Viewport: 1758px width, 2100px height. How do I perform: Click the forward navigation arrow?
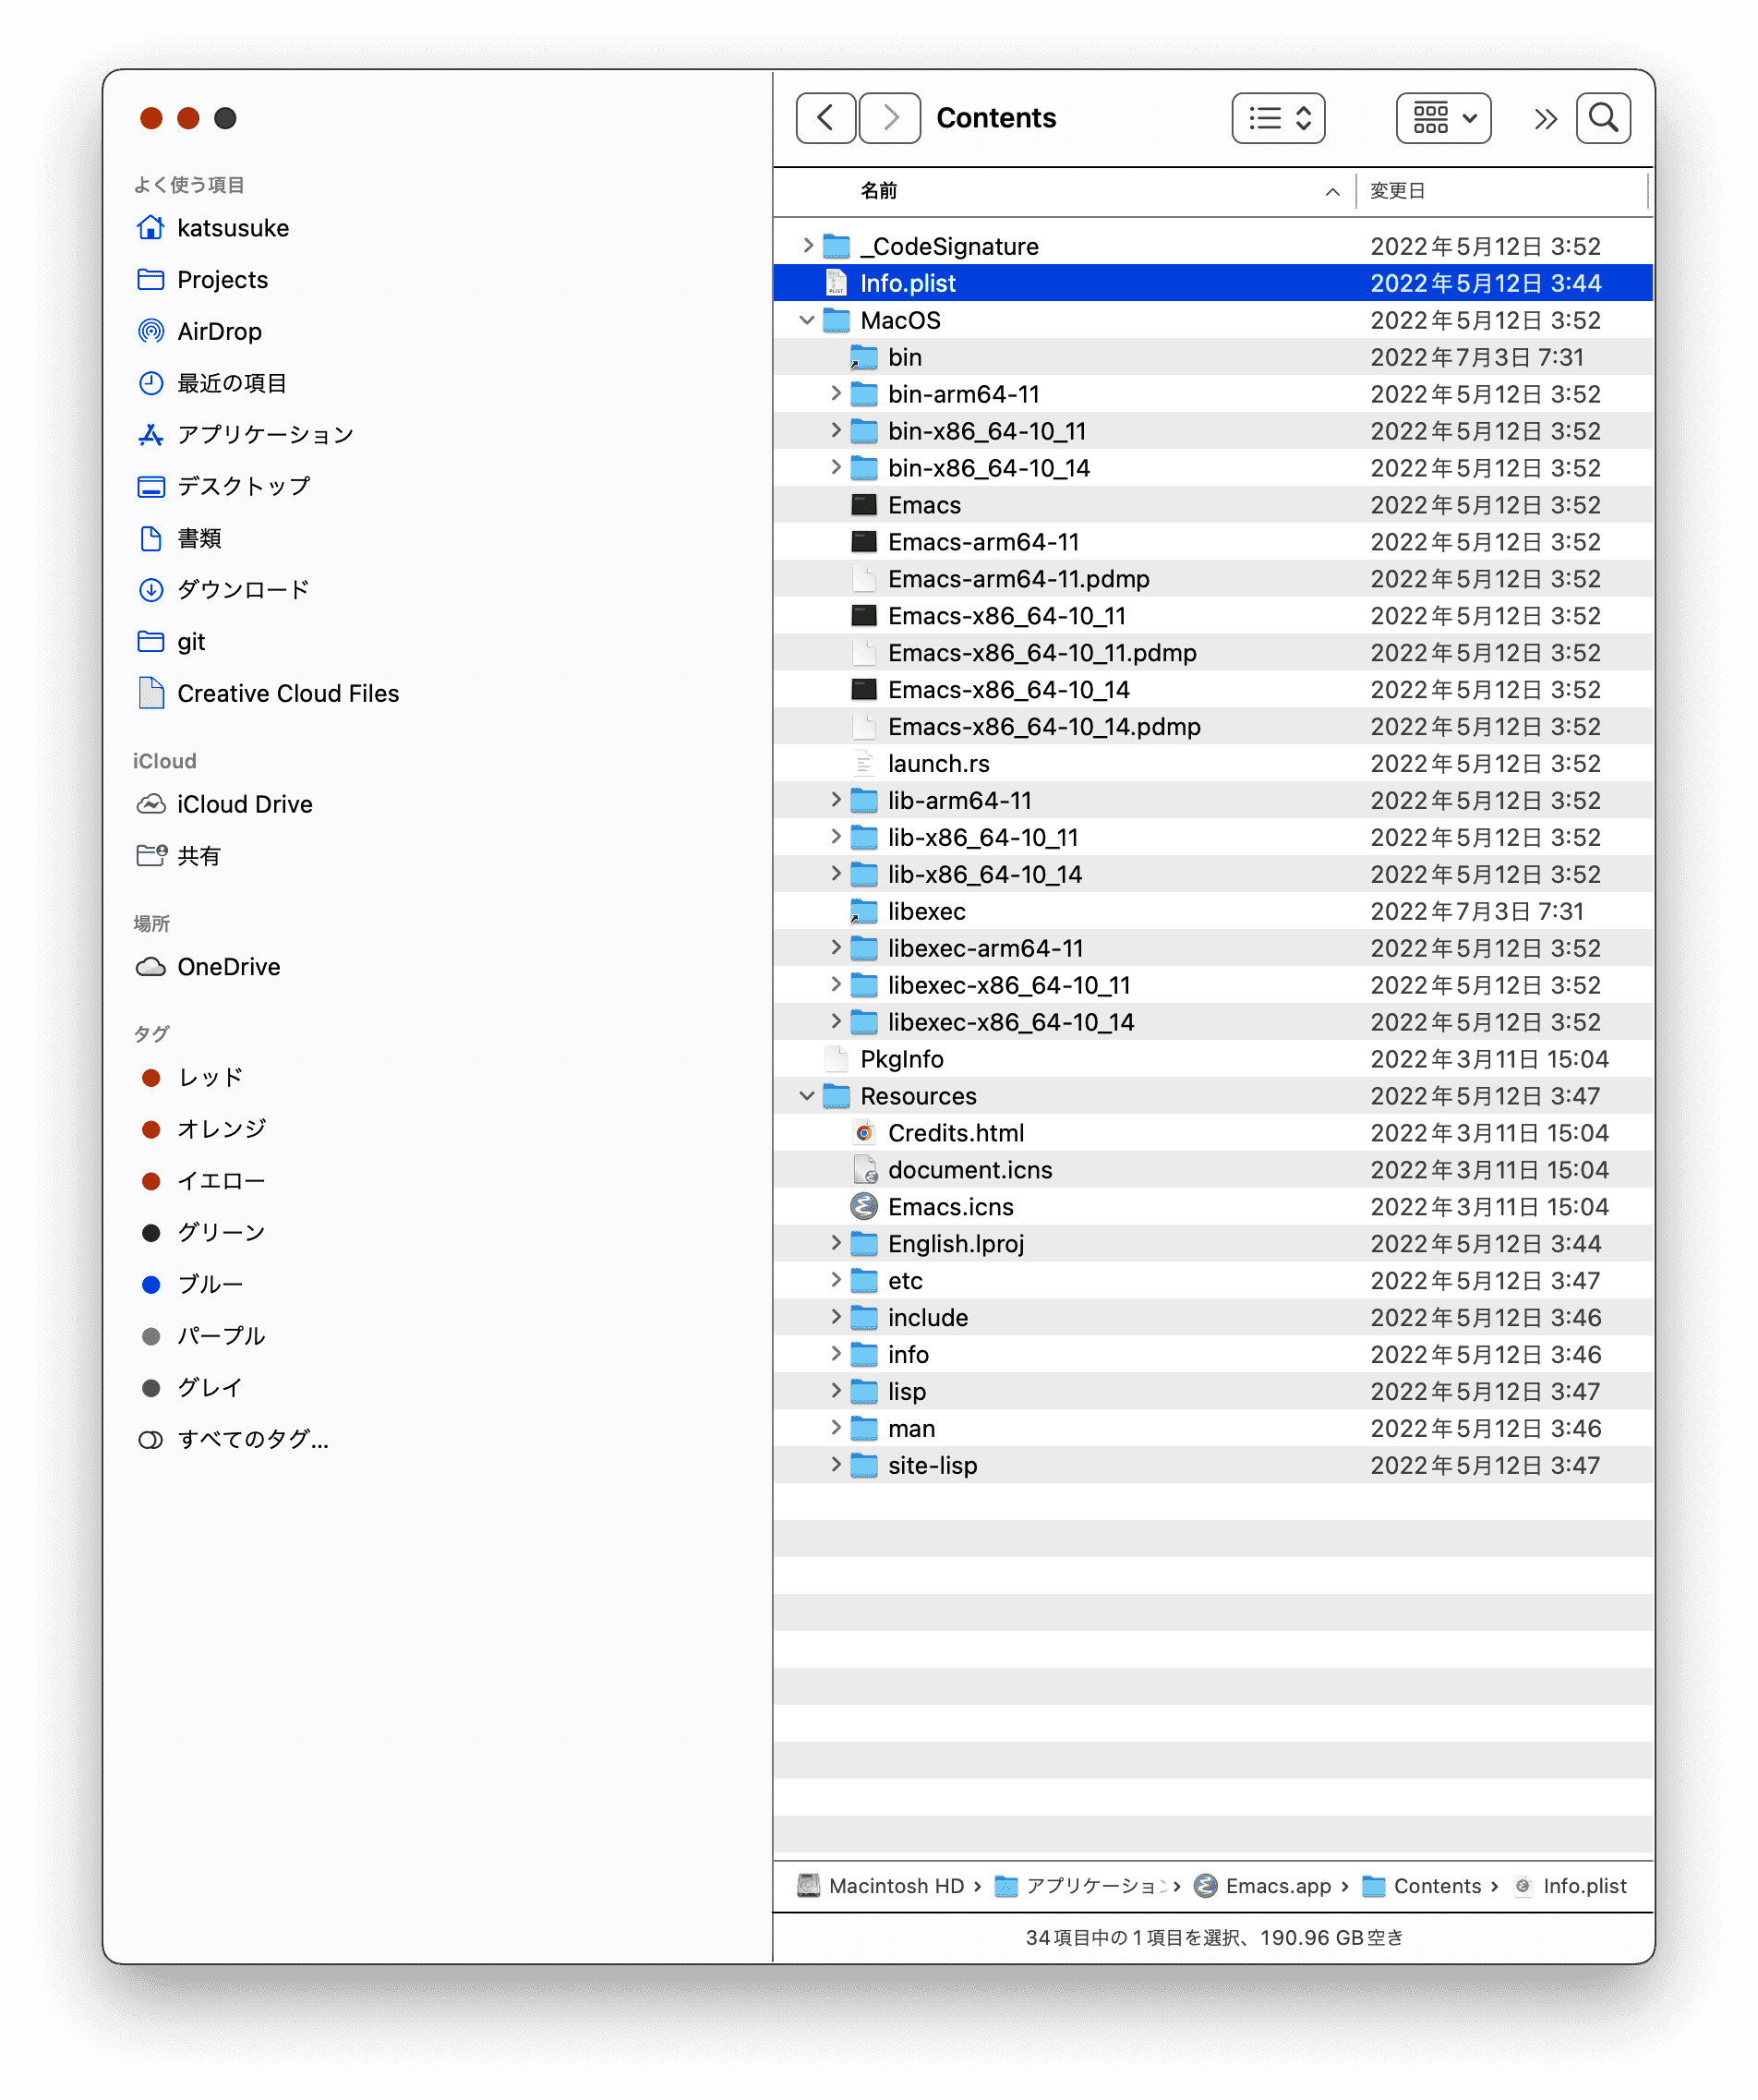889,118
